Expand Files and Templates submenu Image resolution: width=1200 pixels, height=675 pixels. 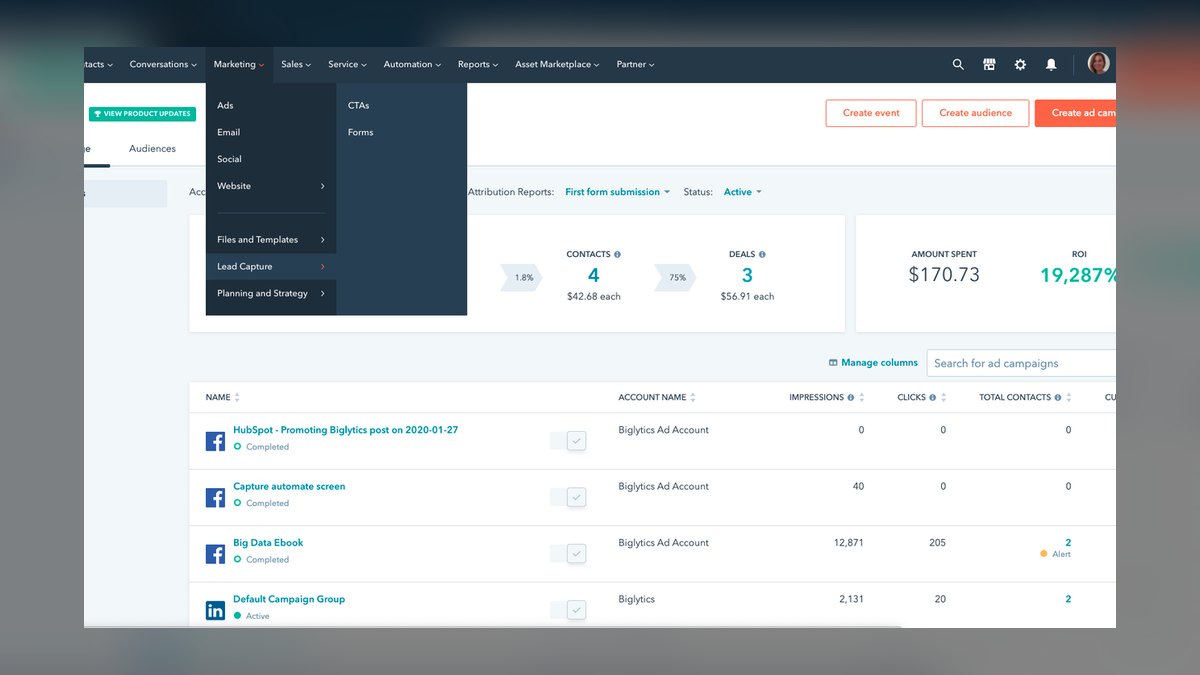271,240
